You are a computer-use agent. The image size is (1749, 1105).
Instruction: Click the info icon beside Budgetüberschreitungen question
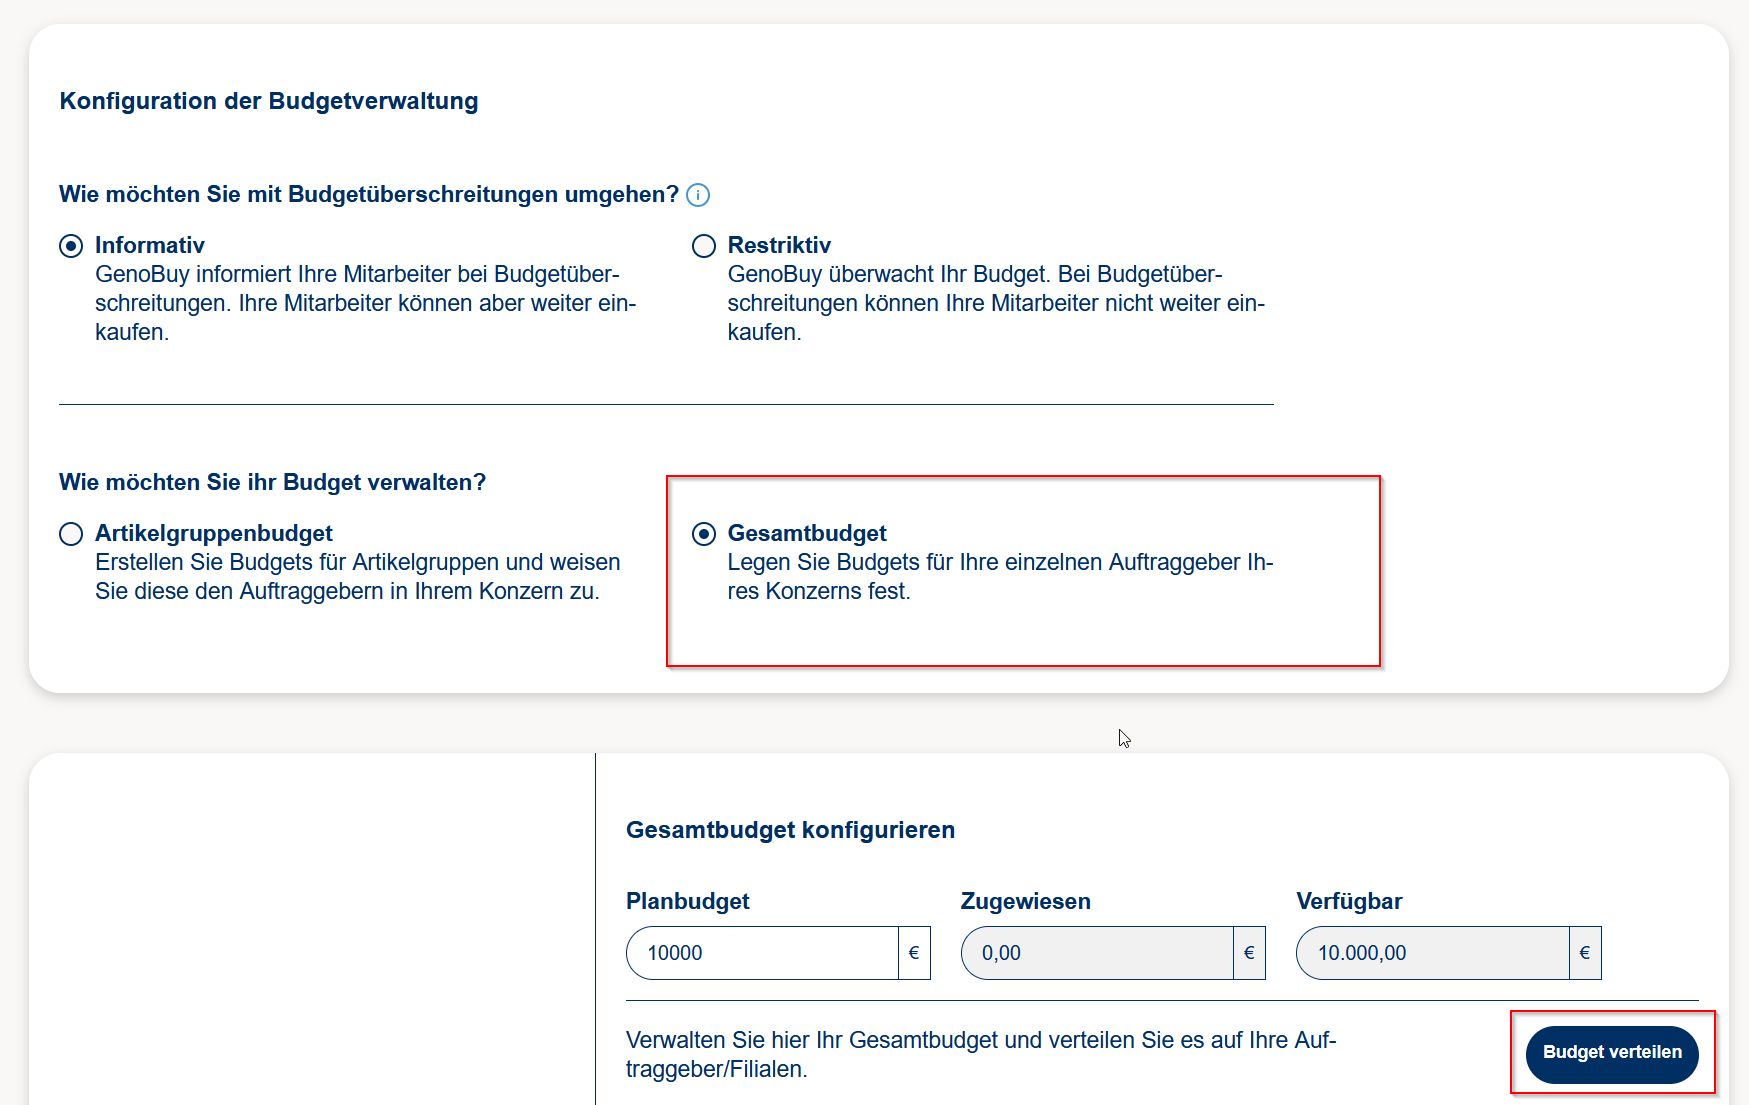tap(698, 195)
